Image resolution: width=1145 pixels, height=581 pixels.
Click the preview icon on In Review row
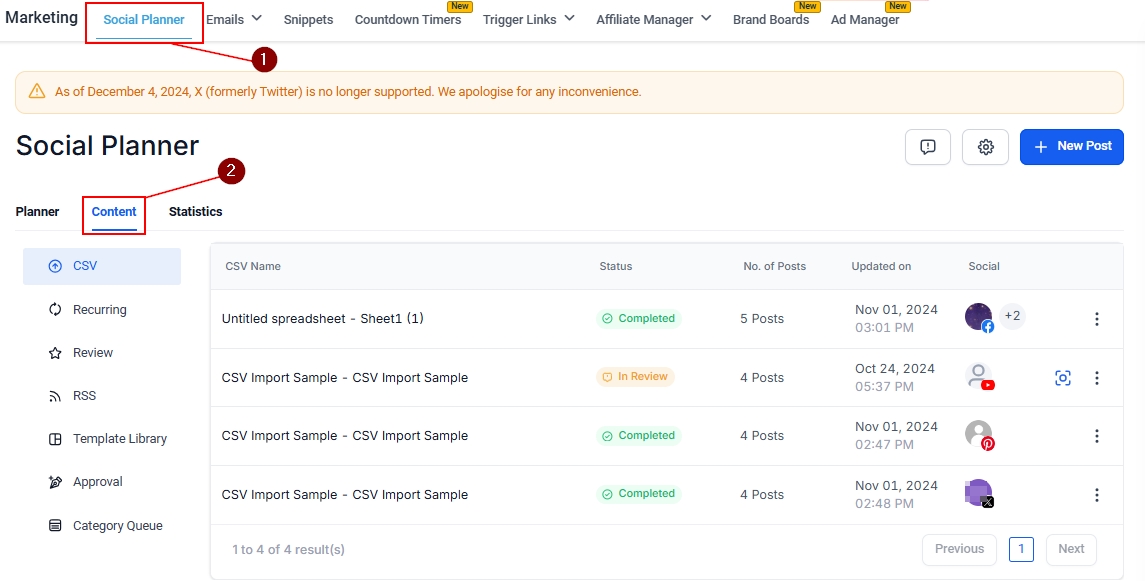(x=1062, y=378)
